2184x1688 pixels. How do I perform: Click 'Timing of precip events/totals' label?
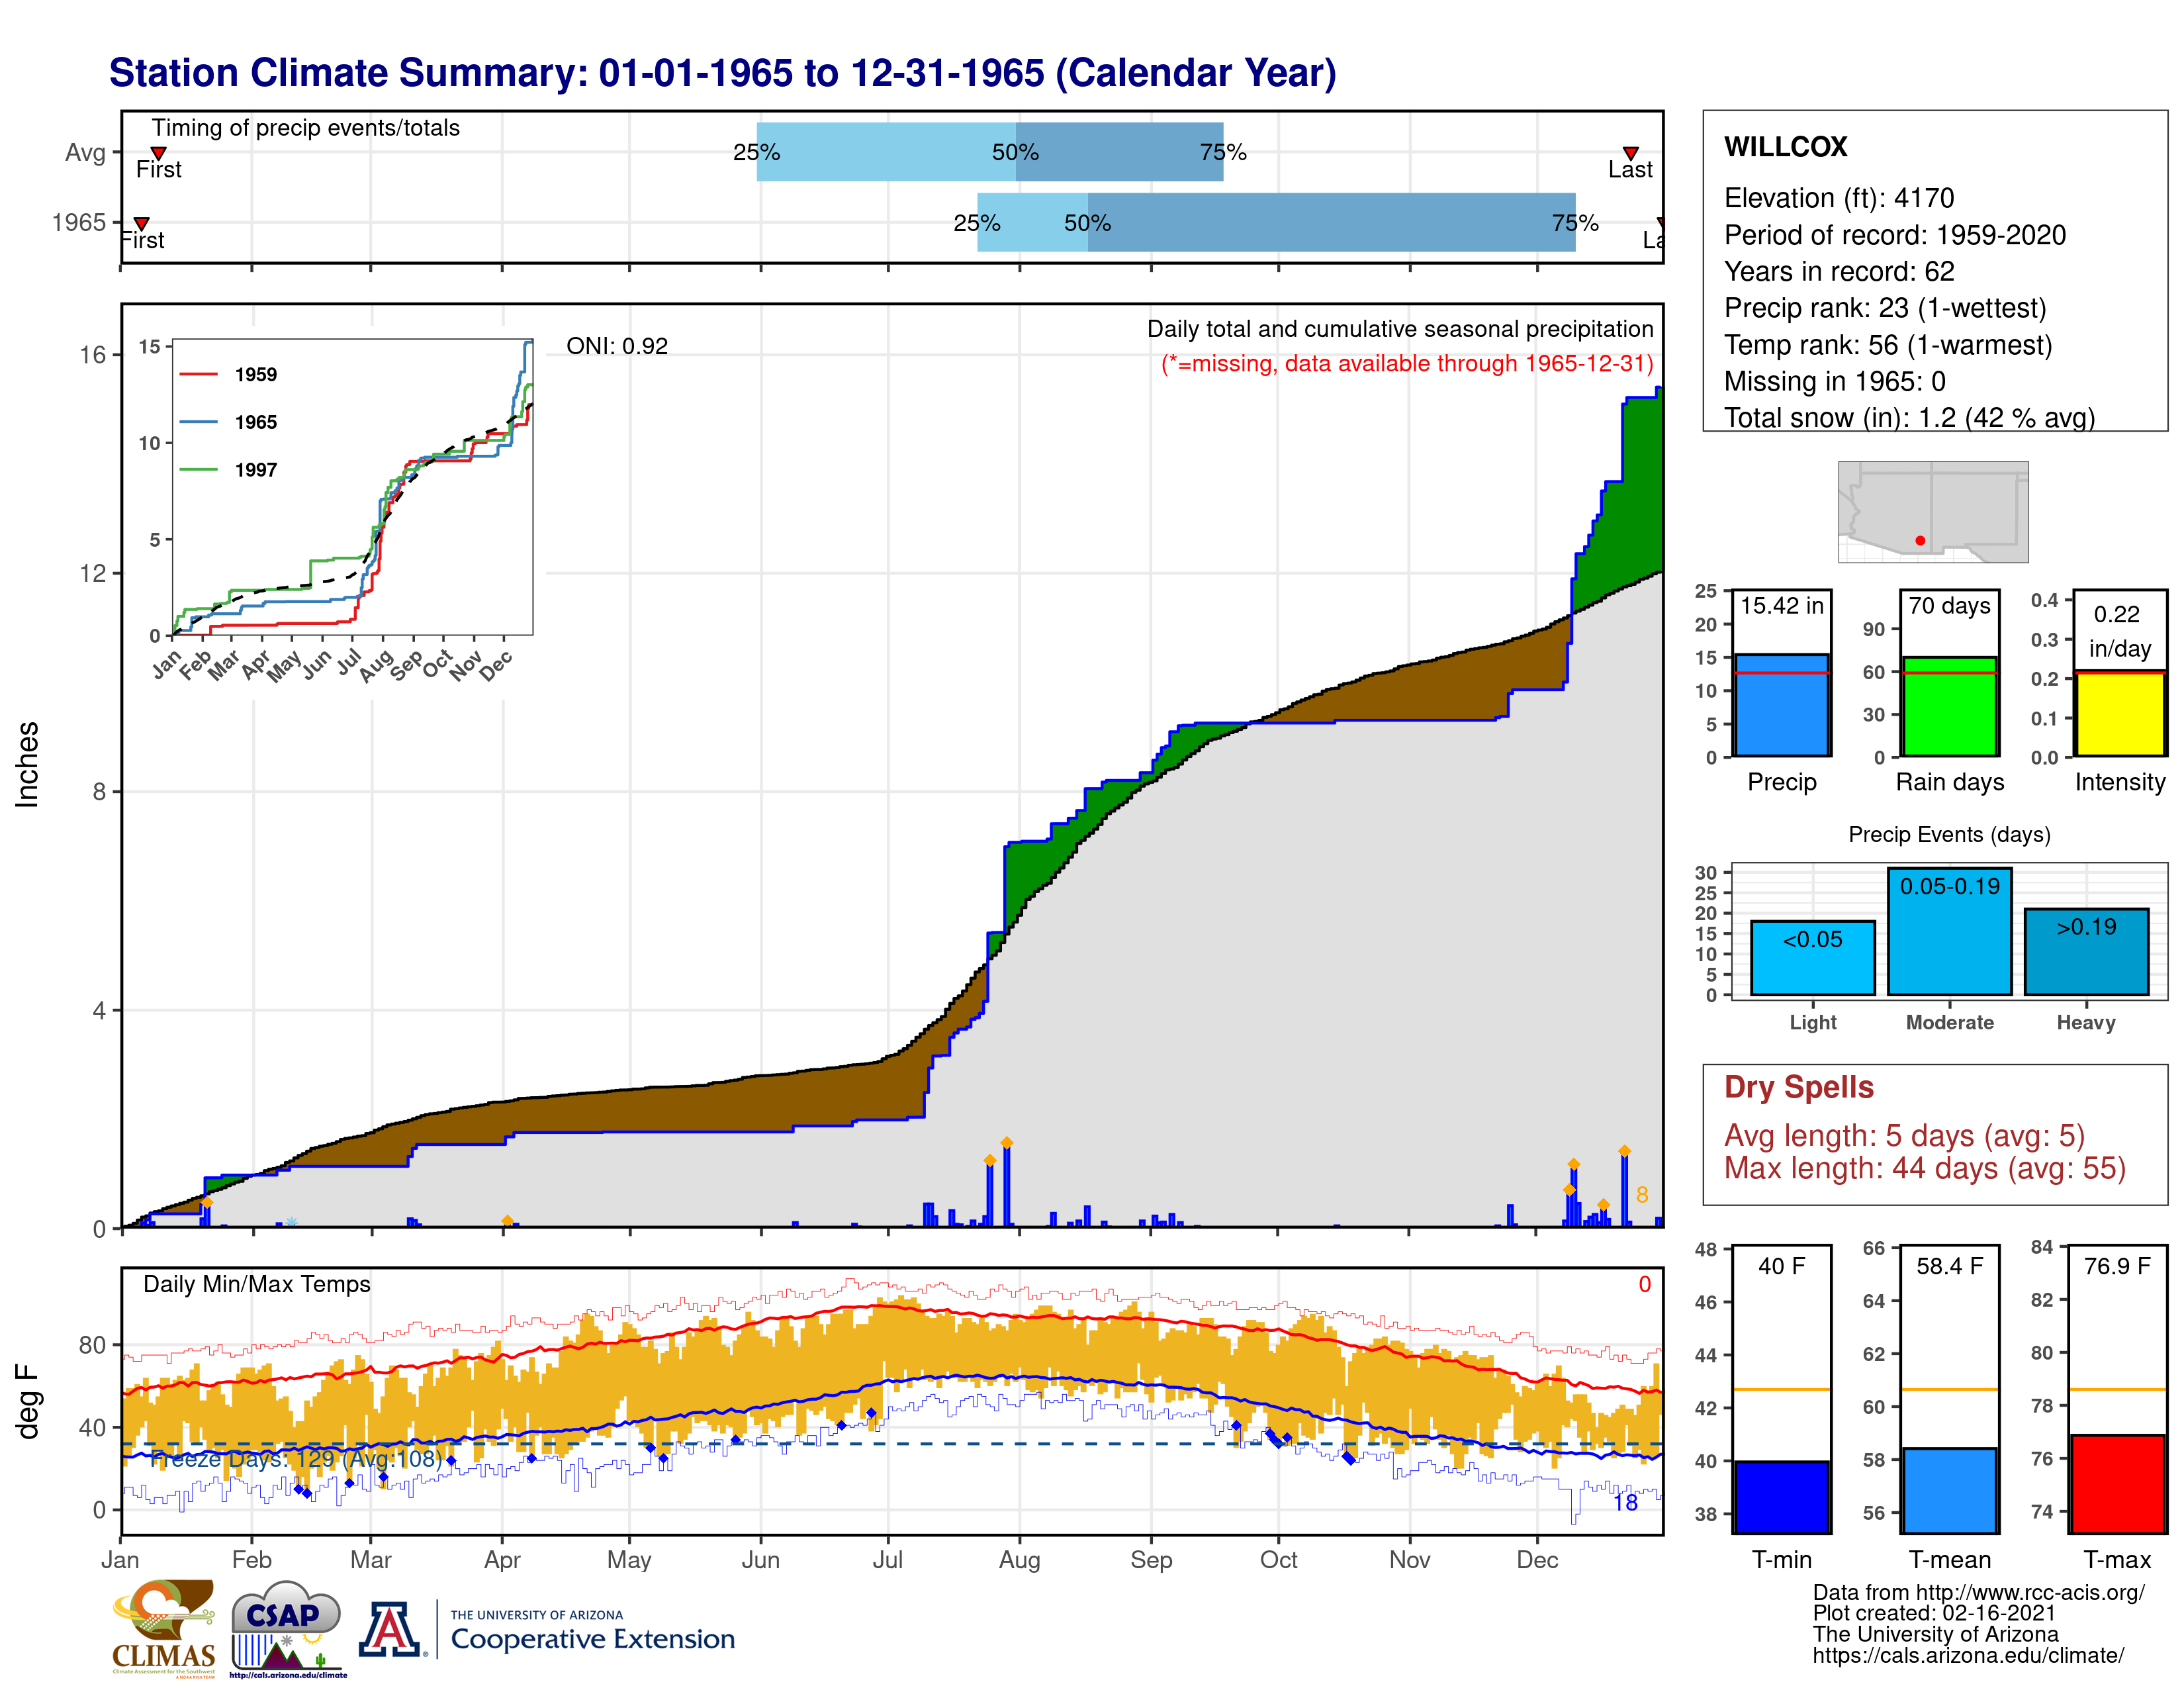tap(305, 128)
